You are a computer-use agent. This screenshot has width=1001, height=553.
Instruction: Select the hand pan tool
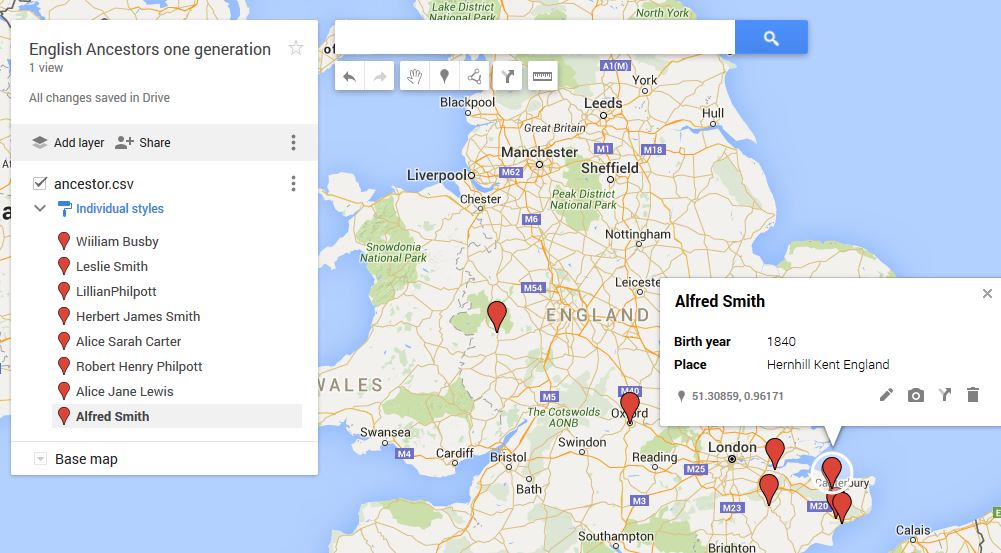tap(415, 77)
